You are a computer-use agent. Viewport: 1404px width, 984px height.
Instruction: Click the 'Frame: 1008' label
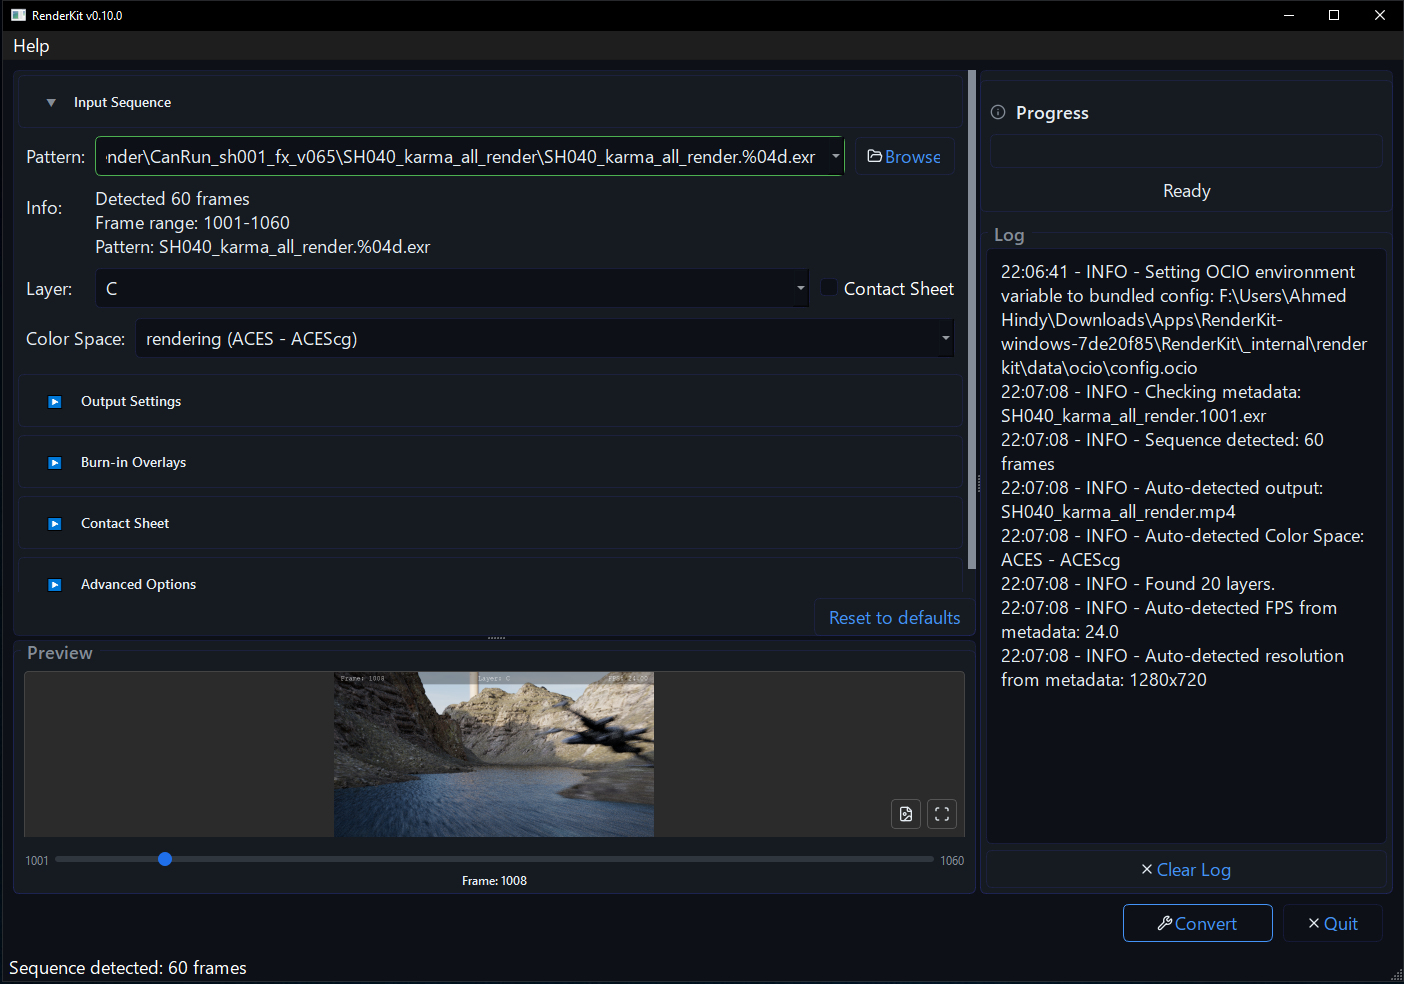494,881
